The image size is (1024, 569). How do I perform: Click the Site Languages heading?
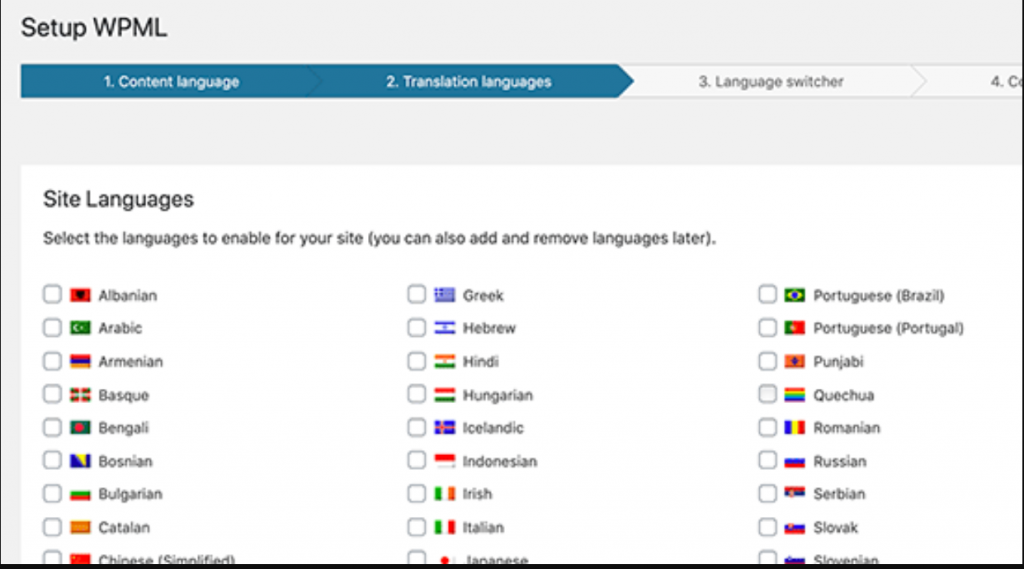point(119,199)
